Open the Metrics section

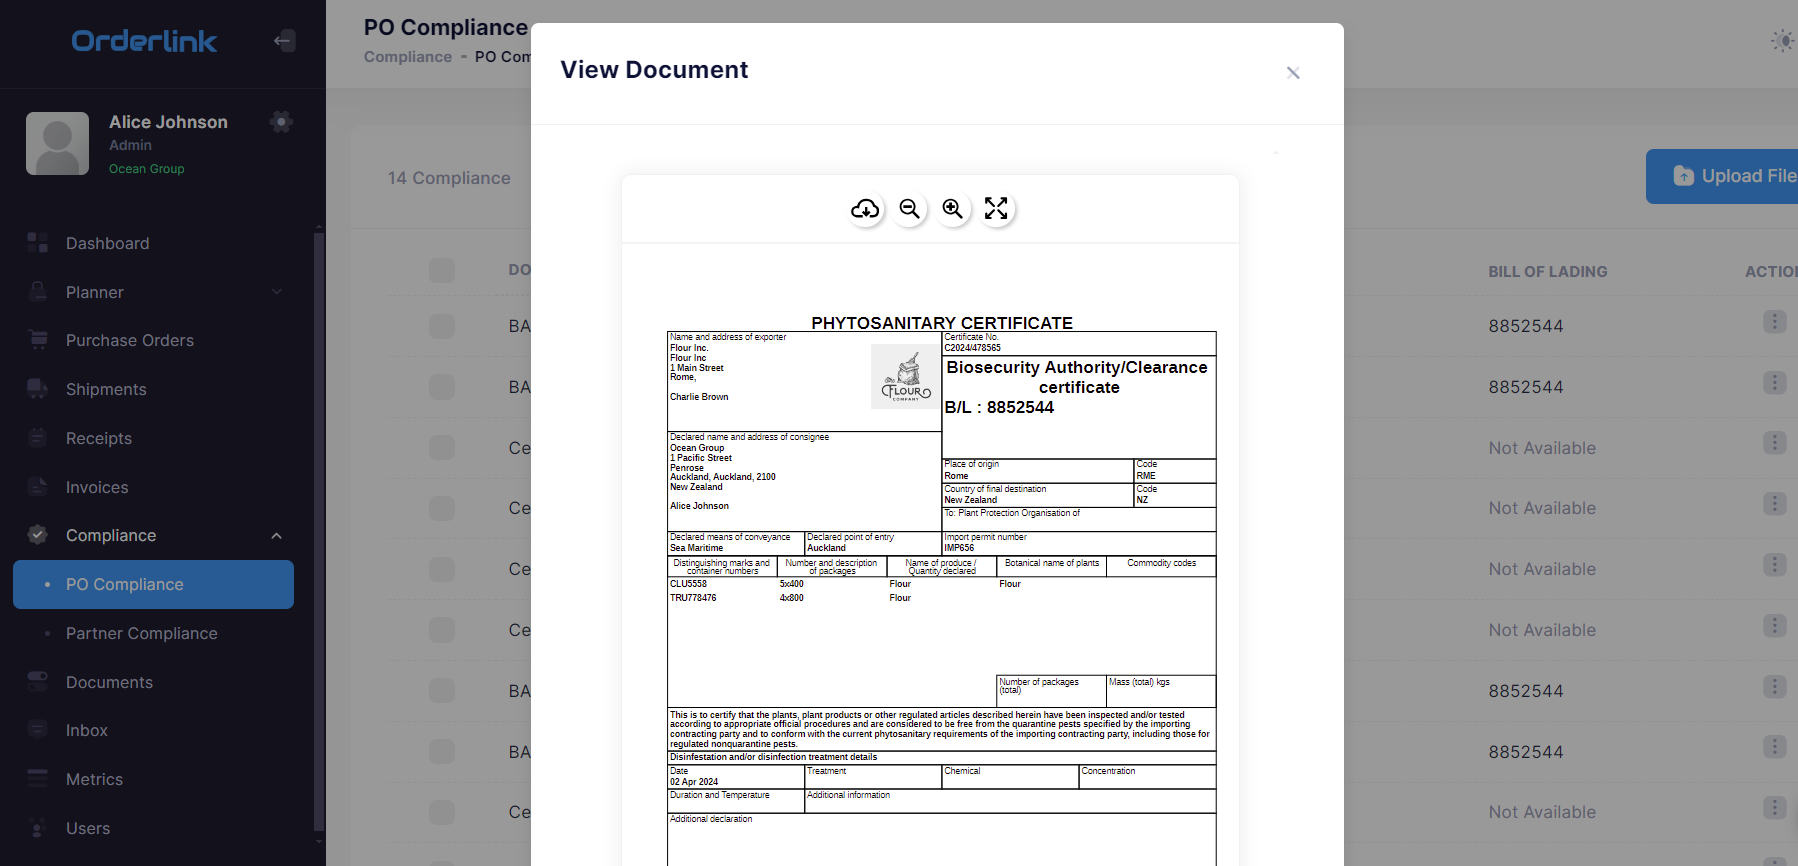[94, 779]
